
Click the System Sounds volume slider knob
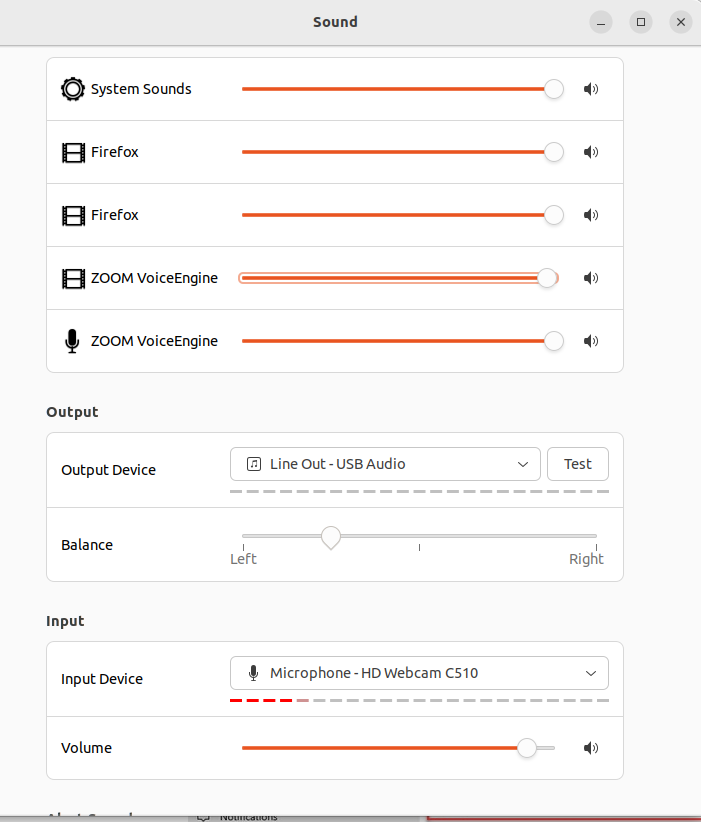point(554,89)
